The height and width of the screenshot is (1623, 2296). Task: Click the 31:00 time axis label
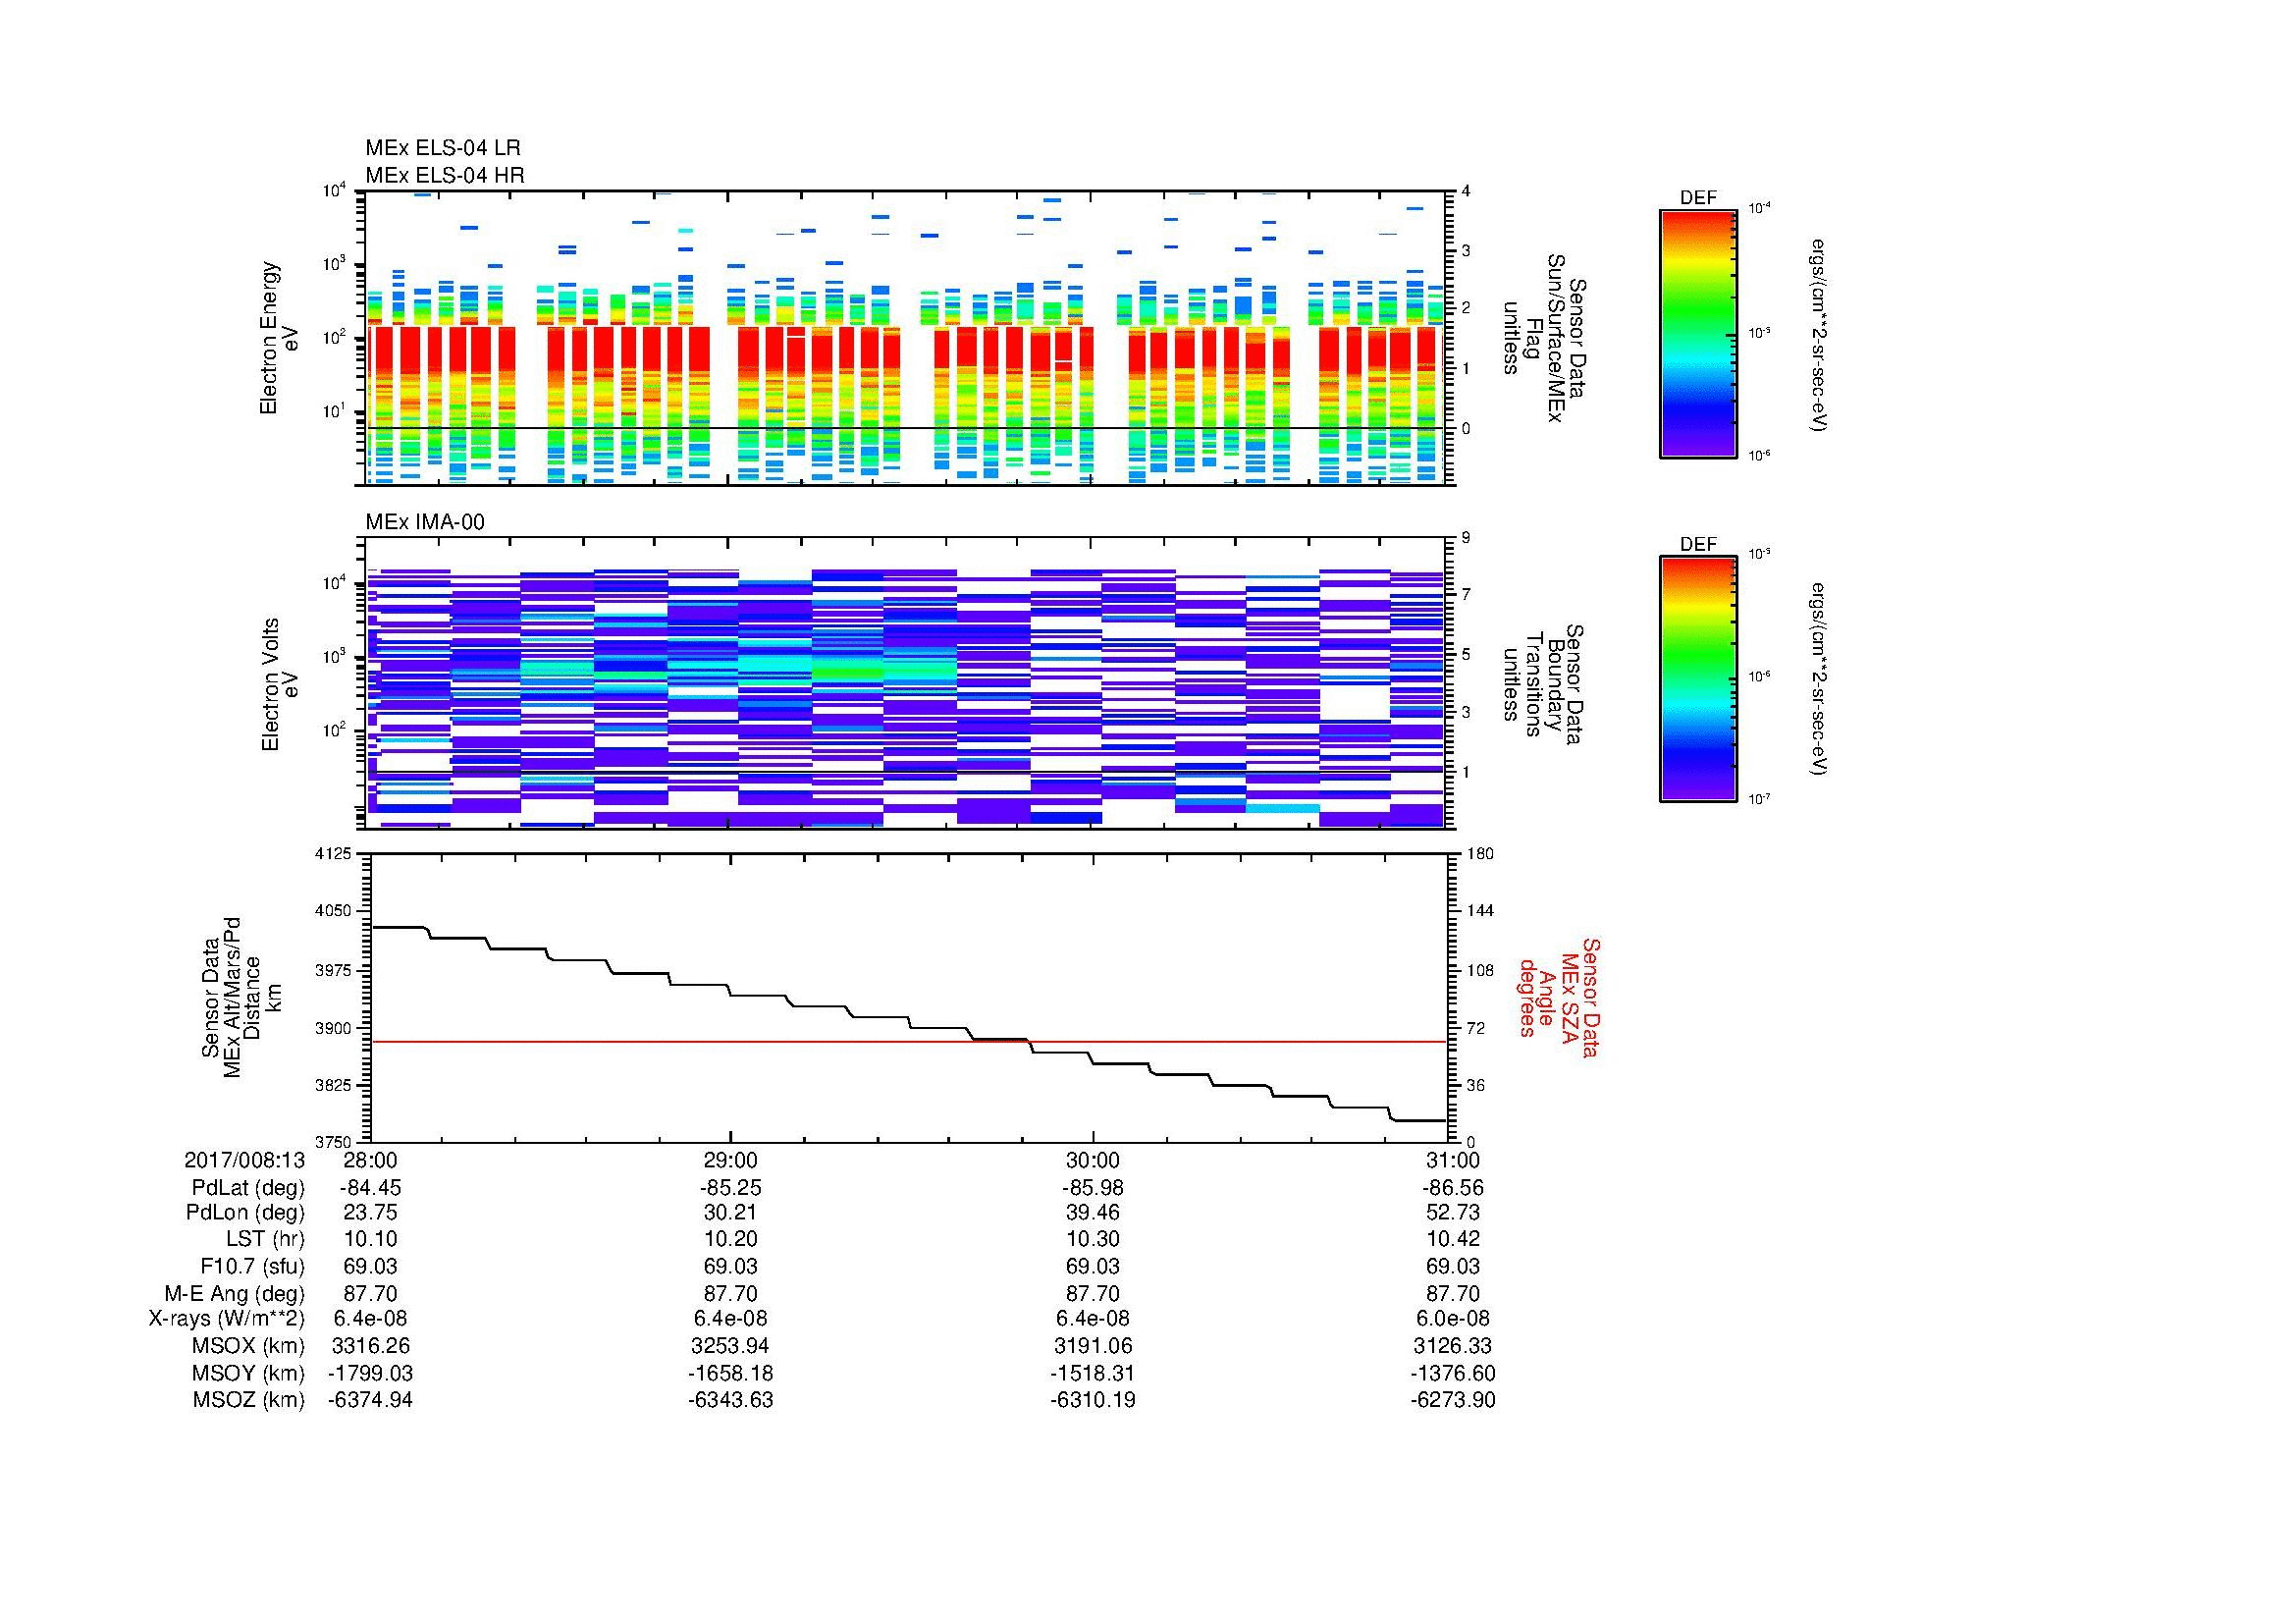[1452, 1160]
